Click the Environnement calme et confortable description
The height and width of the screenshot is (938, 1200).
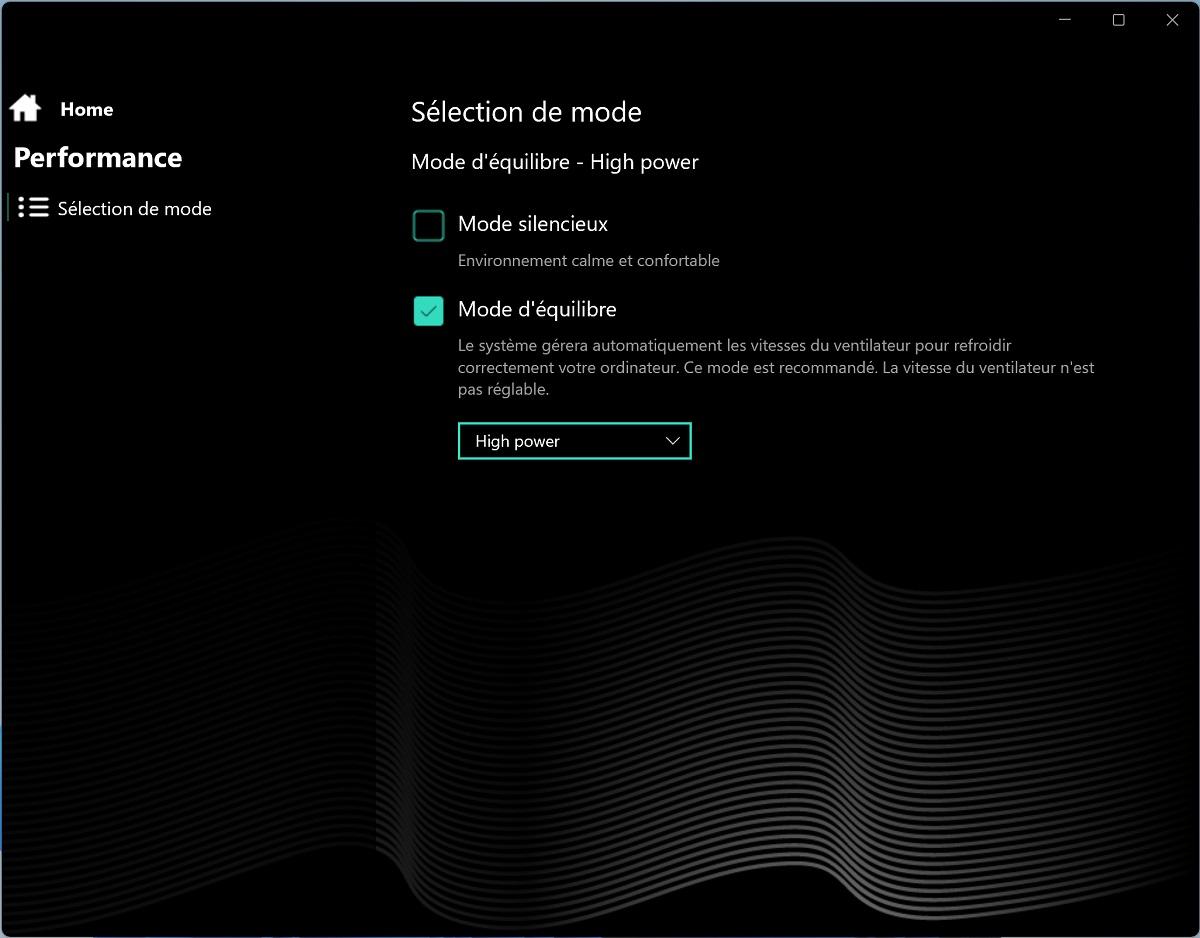[x=588, y=261]
